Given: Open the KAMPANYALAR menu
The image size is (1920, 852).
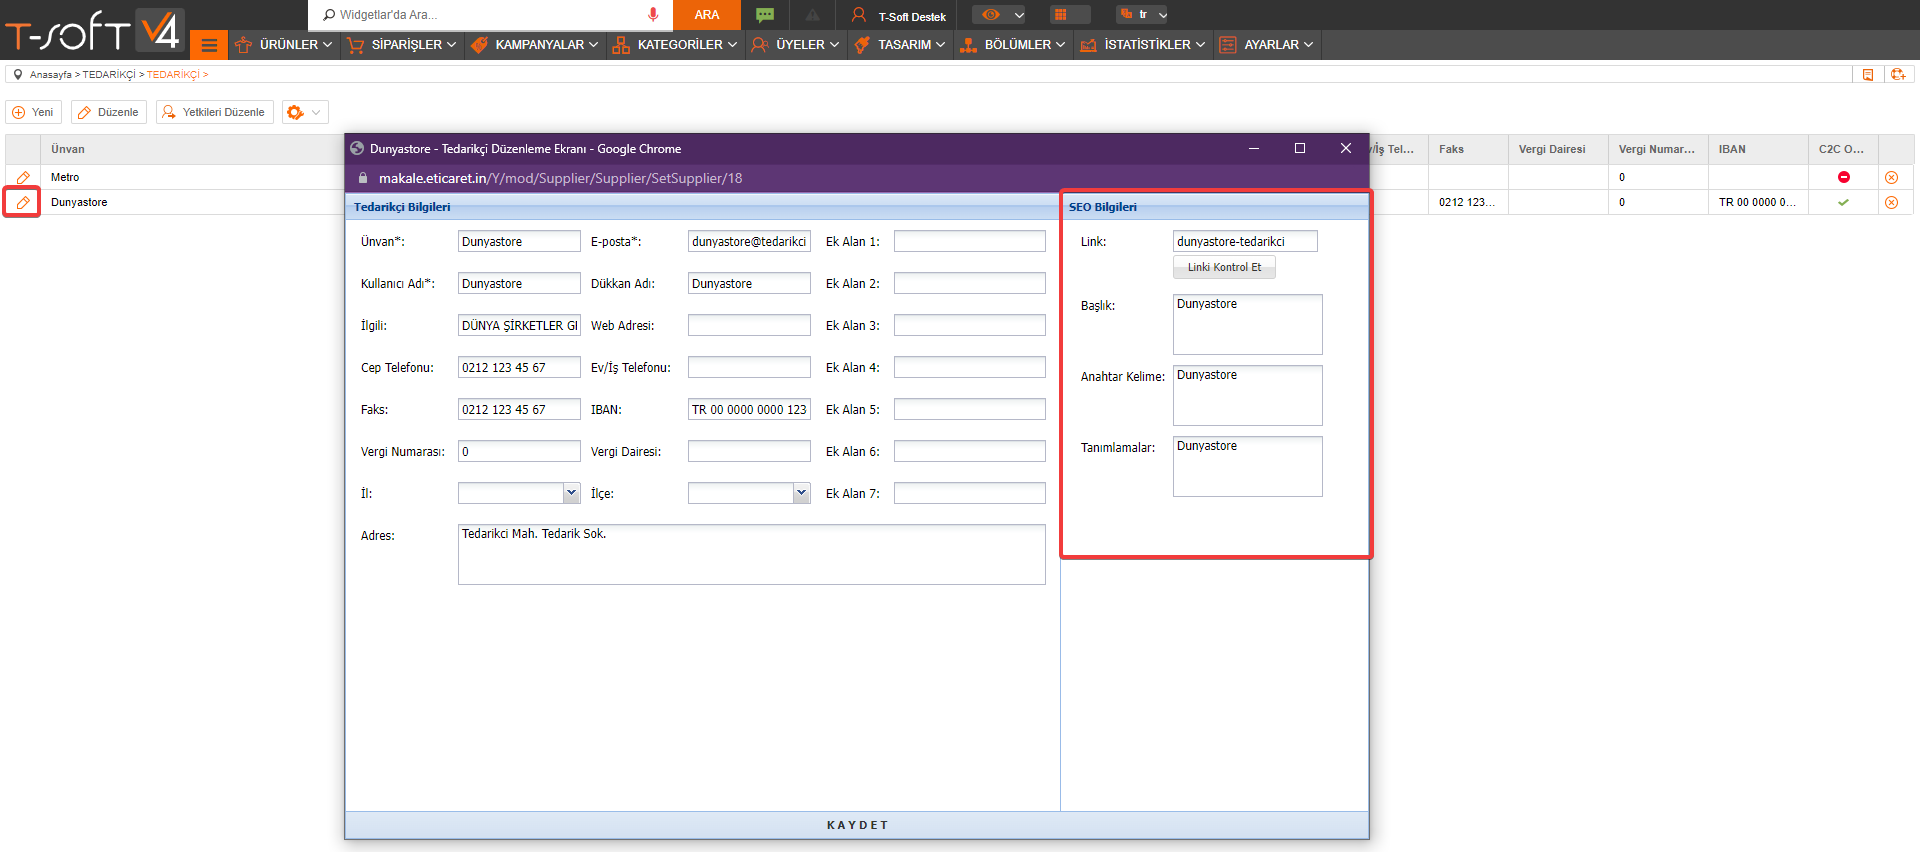Looking at the screenshot, I should point(535,45).
